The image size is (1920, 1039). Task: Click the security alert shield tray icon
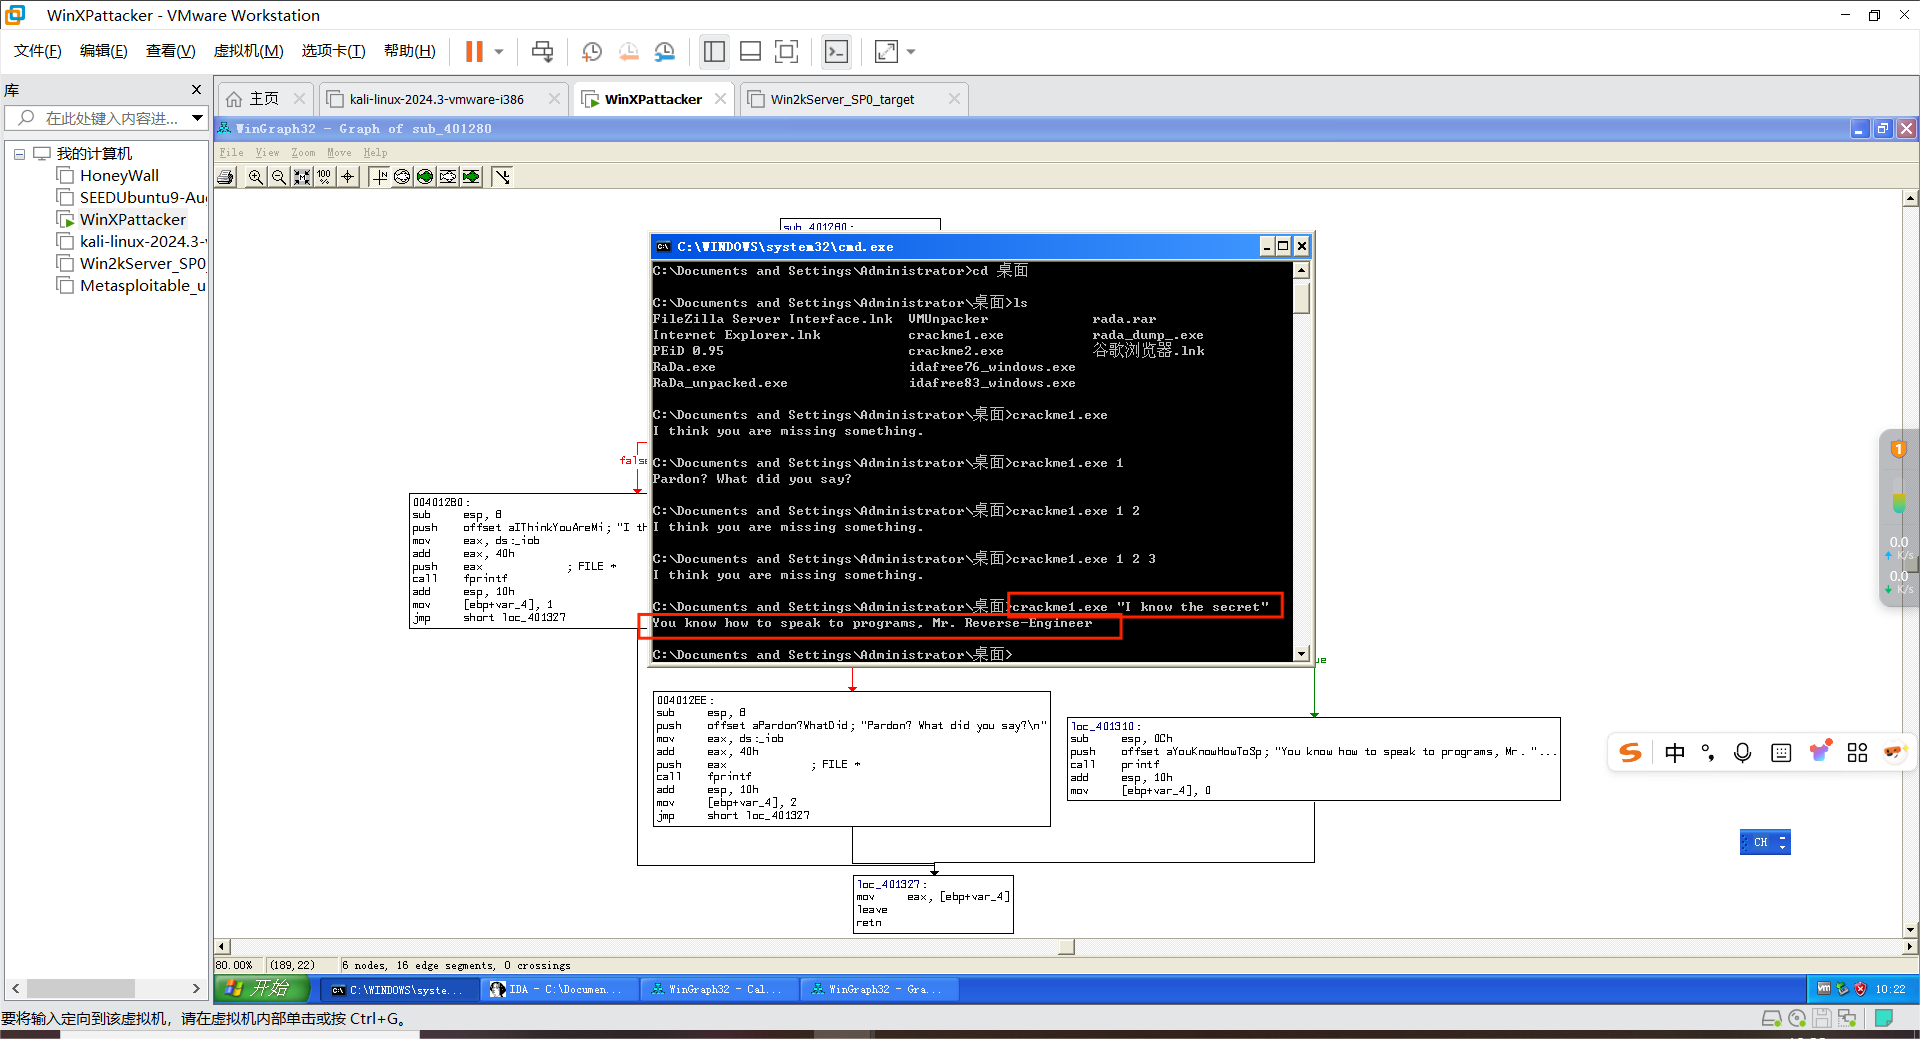[x=1860, y=989]
